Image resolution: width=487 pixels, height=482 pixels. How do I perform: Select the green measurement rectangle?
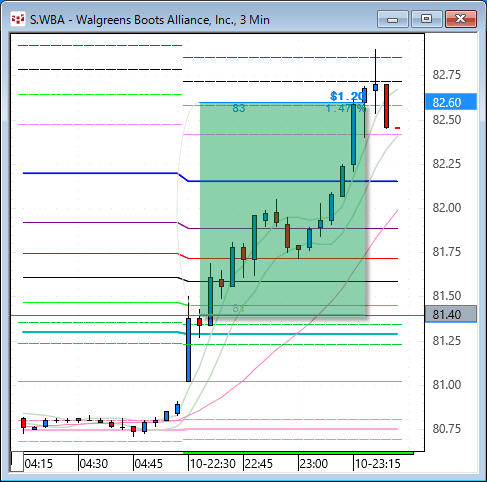[283, 209]
